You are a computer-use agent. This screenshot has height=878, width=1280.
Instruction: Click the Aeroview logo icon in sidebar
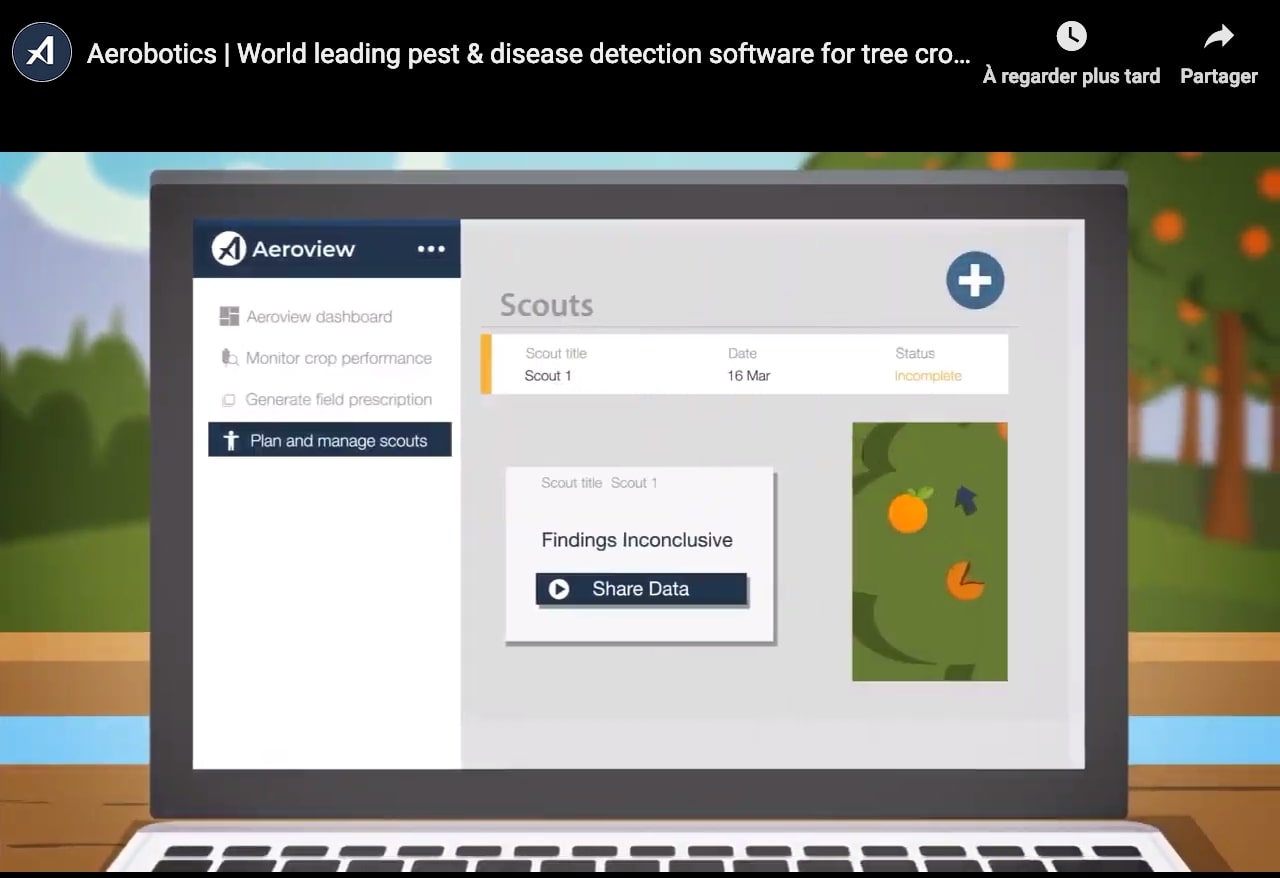click(x=229, y=249)
